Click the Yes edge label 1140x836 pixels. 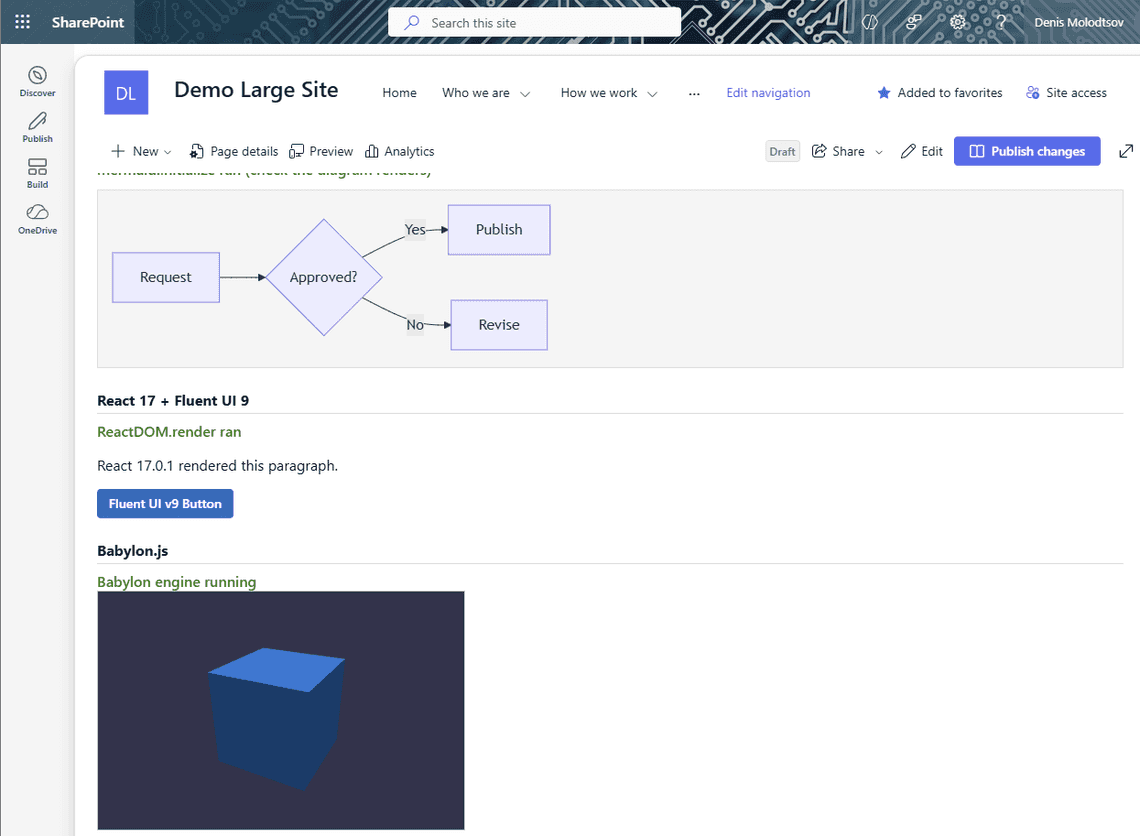coord(415,230)
